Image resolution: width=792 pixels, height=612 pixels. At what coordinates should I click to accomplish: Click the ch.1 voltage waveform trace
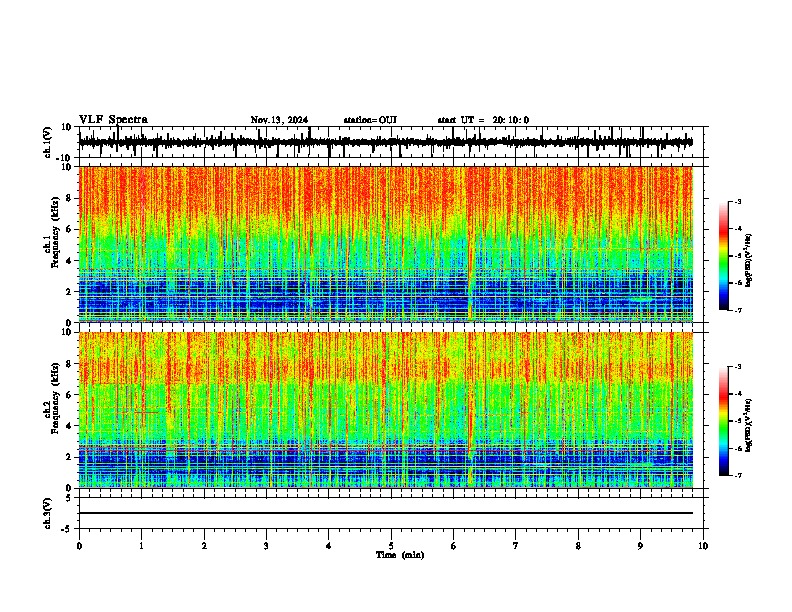pos(386,142)
